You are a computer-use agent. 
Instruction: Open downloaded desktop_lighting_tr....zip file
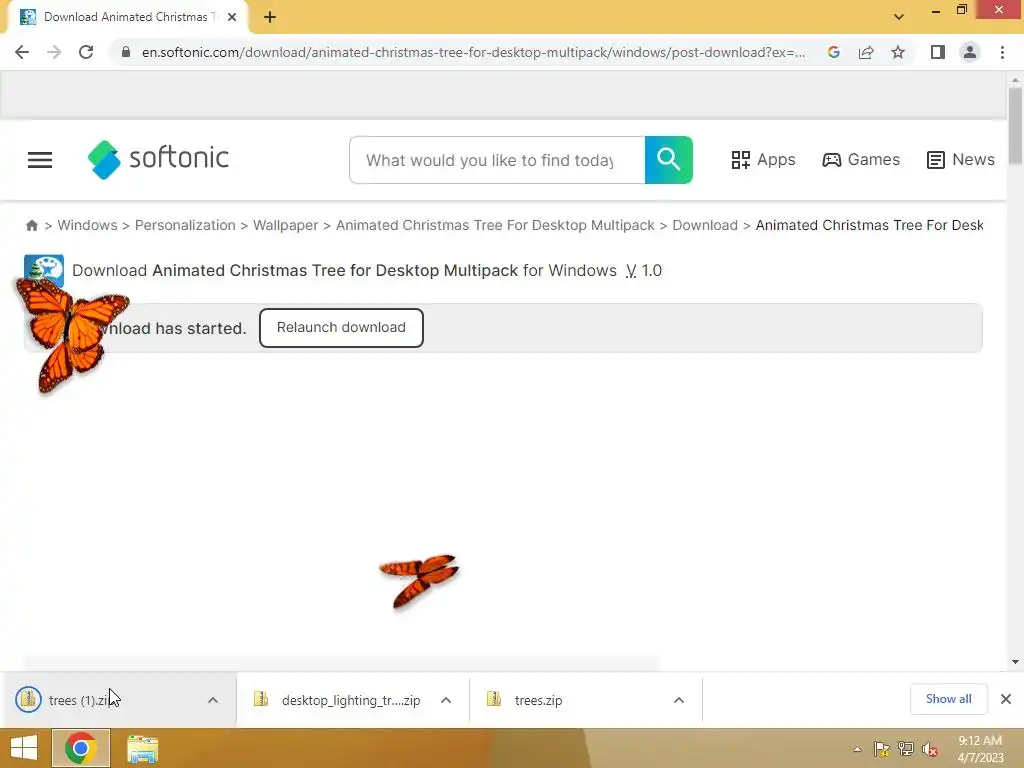(338, 700)
